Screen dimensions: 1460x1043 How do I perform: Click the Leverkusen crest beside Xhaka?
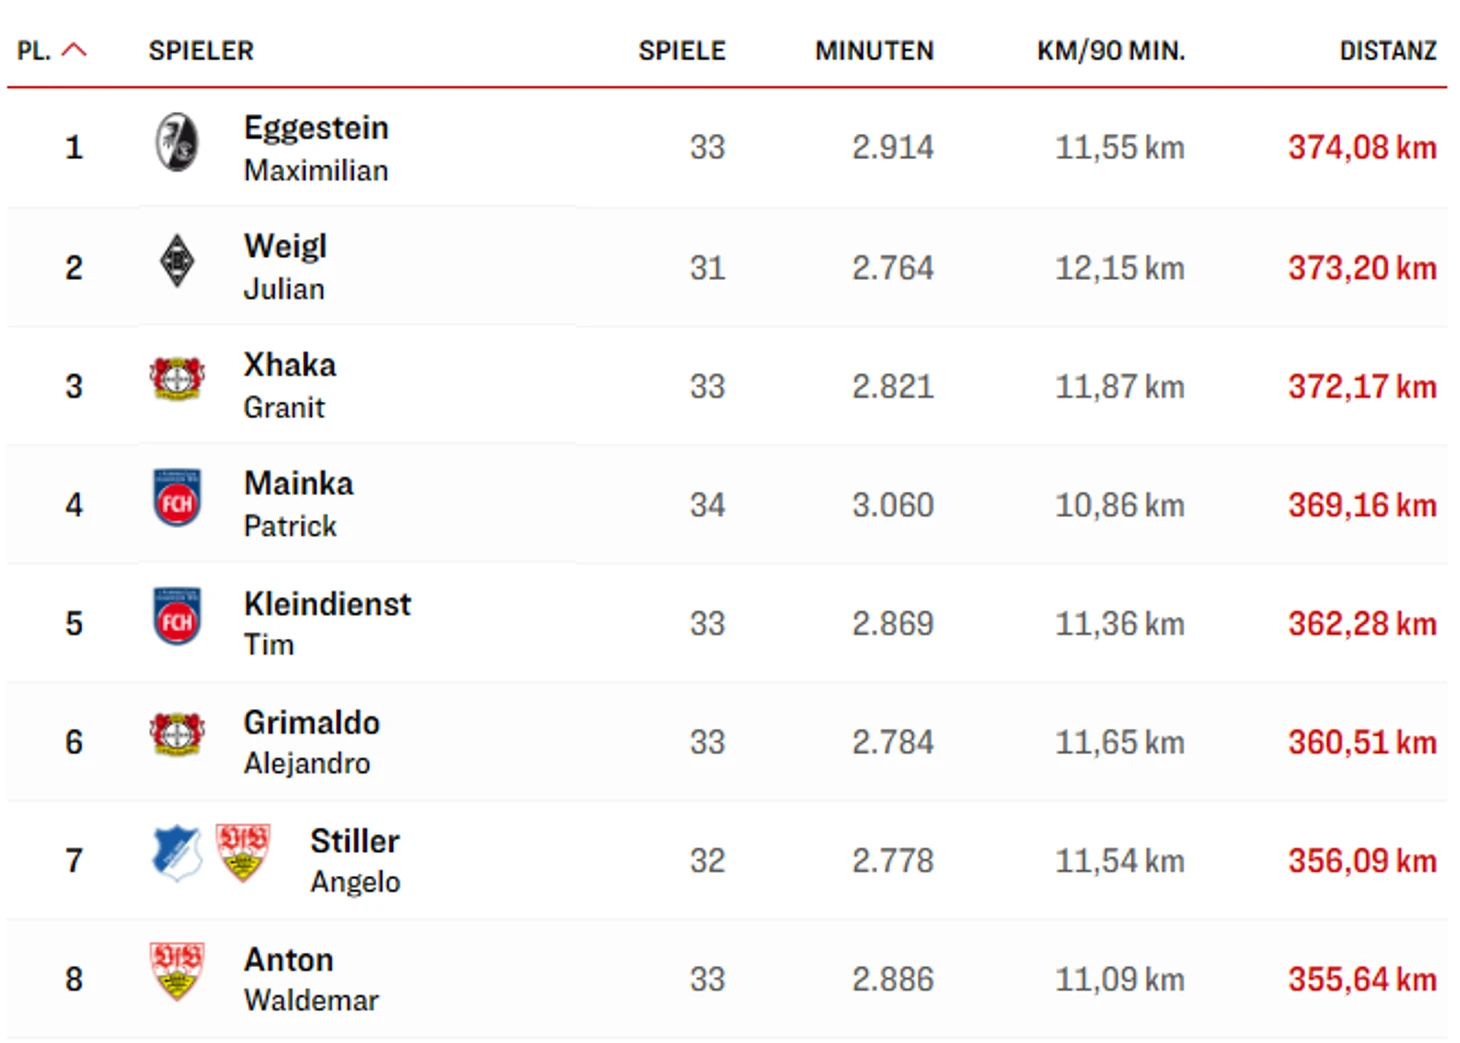(x=177, y=379)
